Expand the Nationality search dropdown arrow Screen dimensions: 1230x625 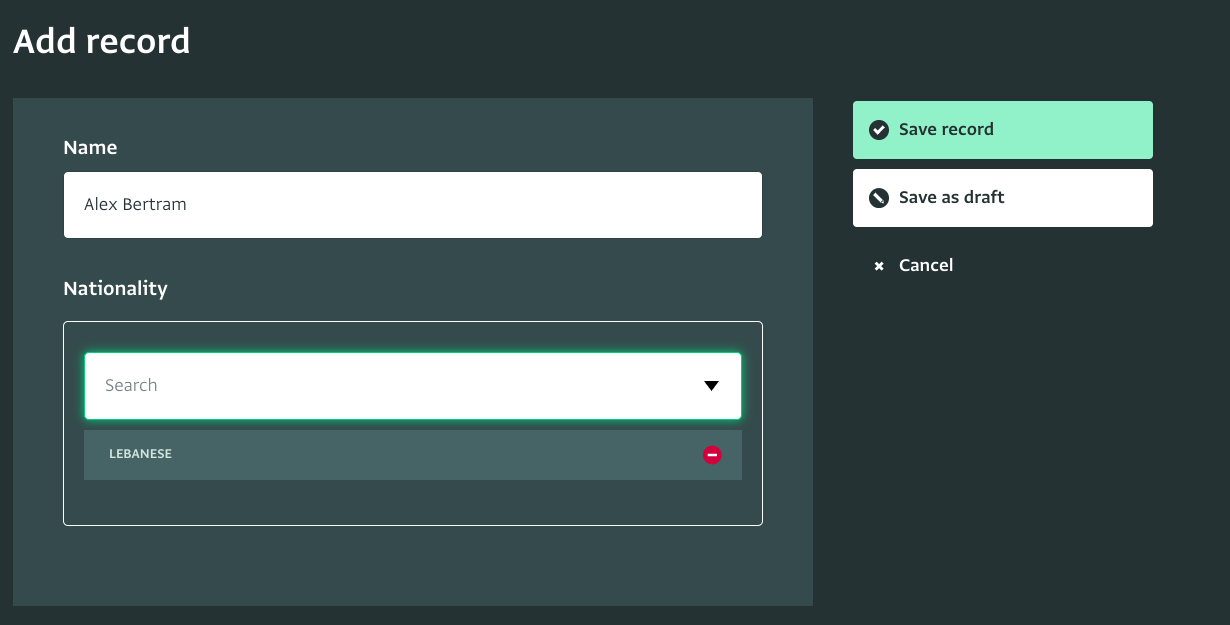click(x=711, y=386)
